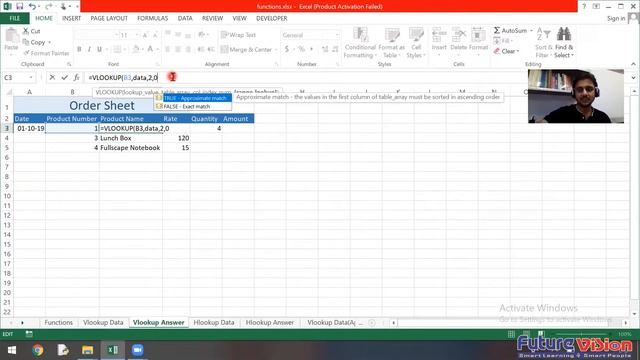Click inside the formula bar text

(123, 78)
